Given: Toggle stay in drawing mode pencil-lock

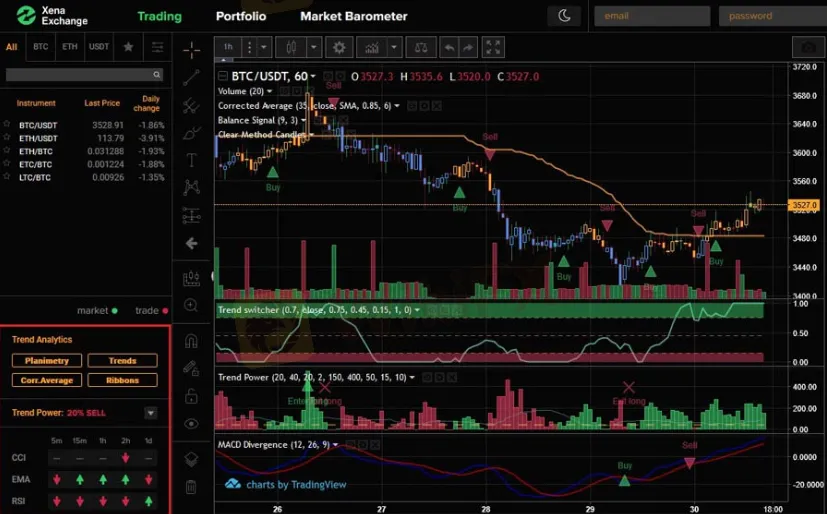Looking at the screenshot, I should coord(191,368).
